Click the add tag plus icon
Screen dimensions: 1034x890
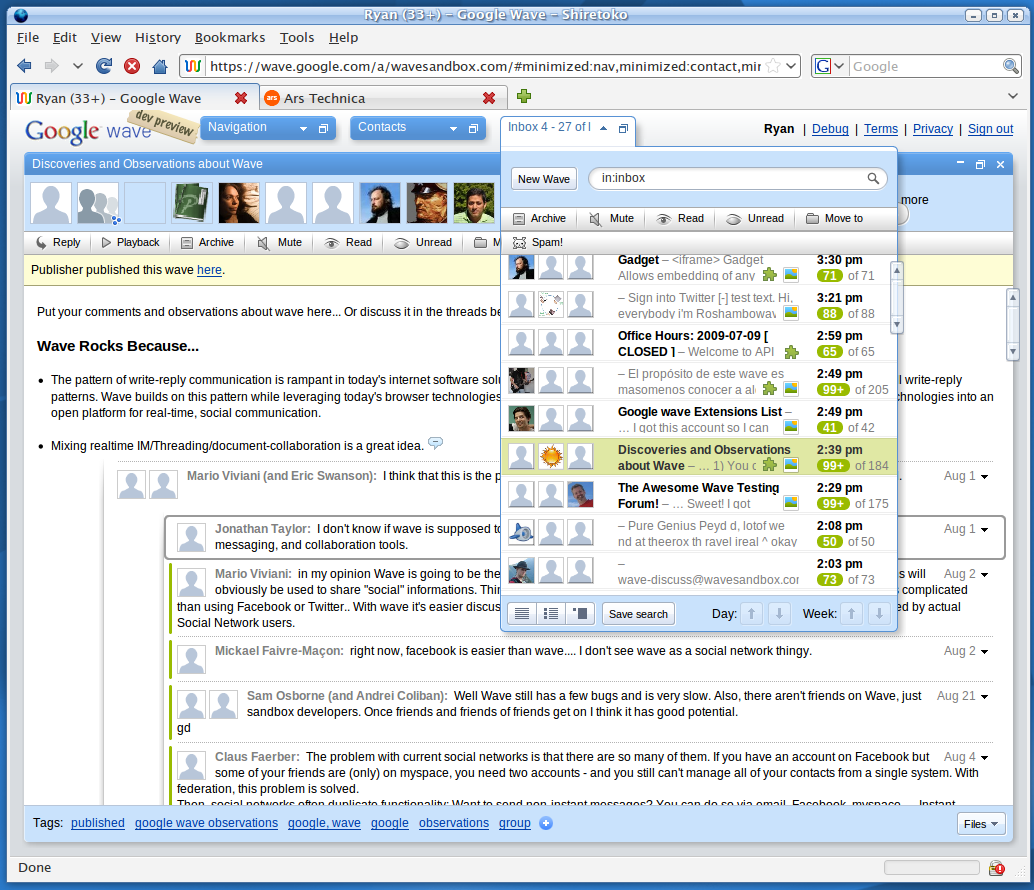[x=546, y=823]
